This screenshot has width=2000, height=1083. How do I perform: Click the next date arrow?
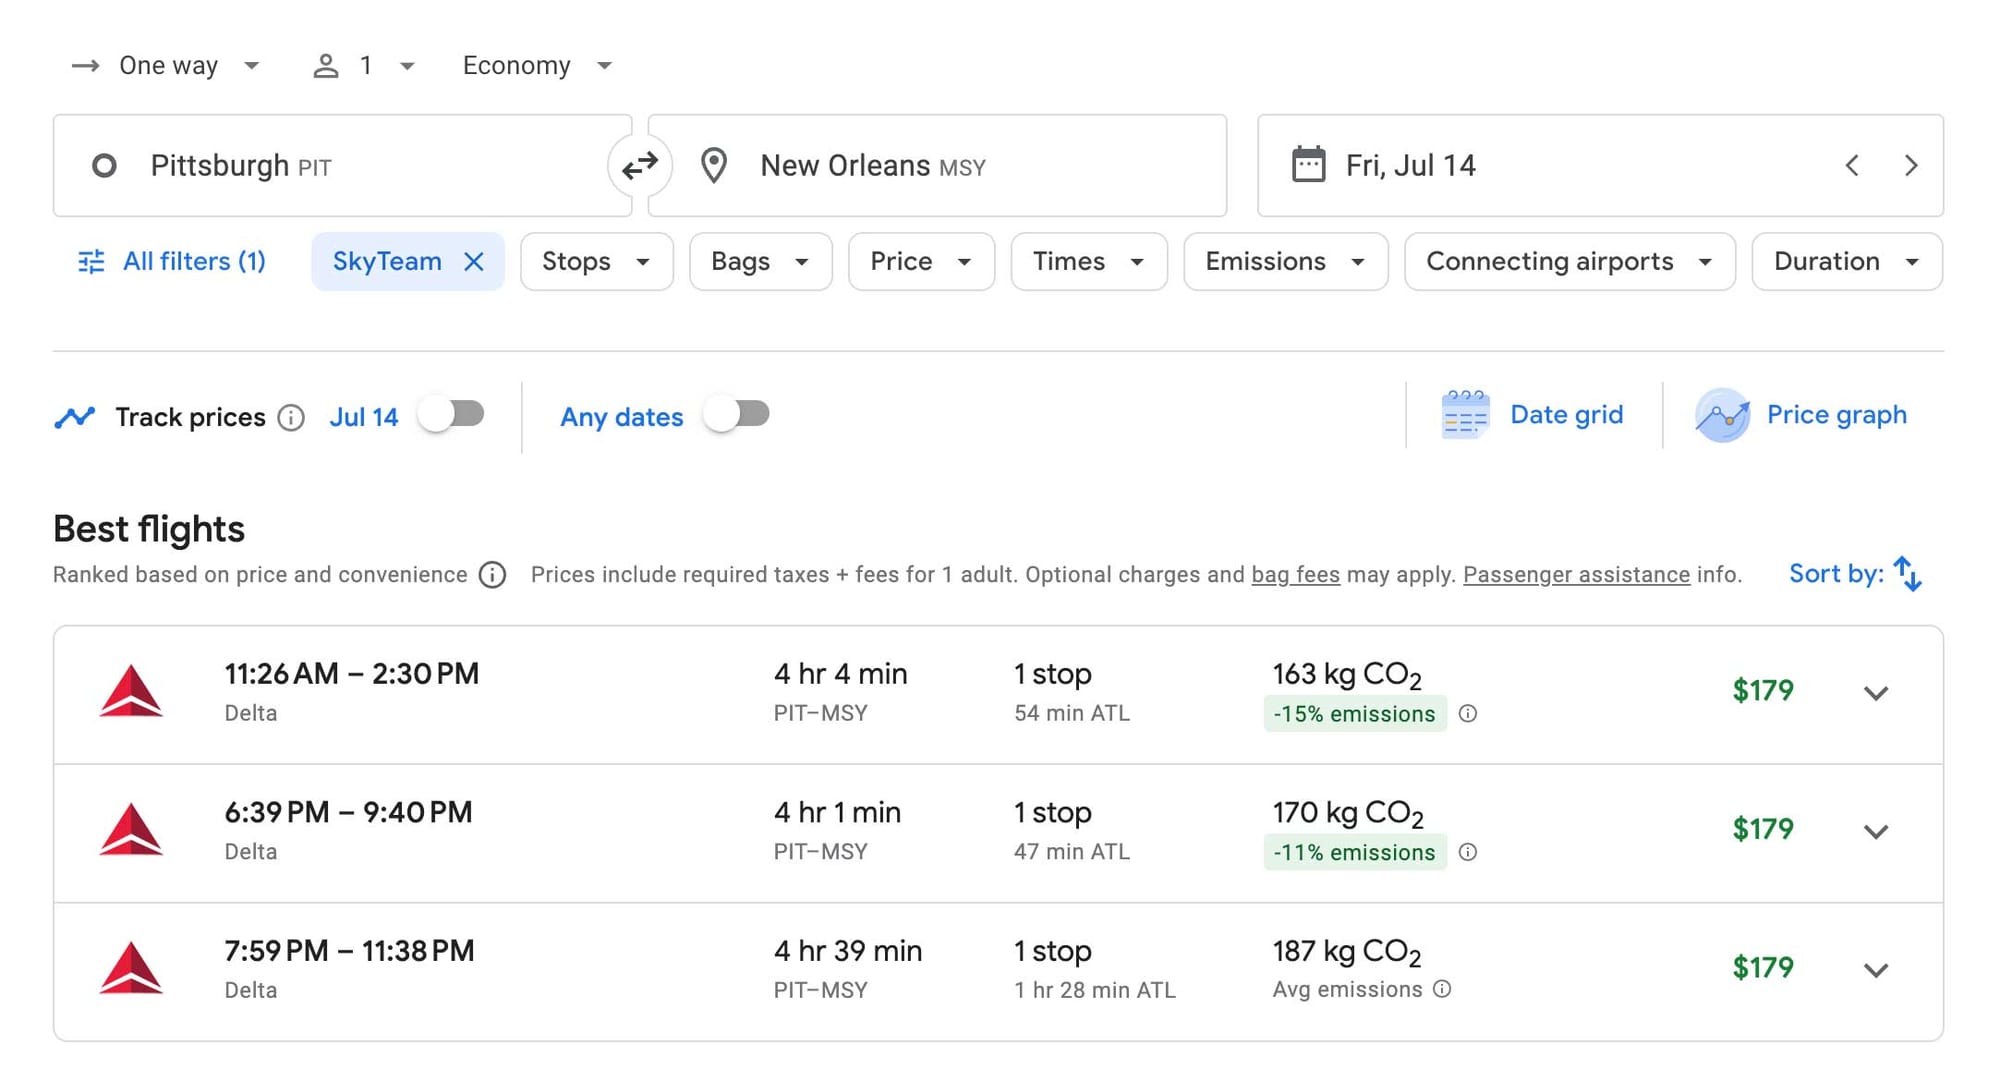(1912, 165)
